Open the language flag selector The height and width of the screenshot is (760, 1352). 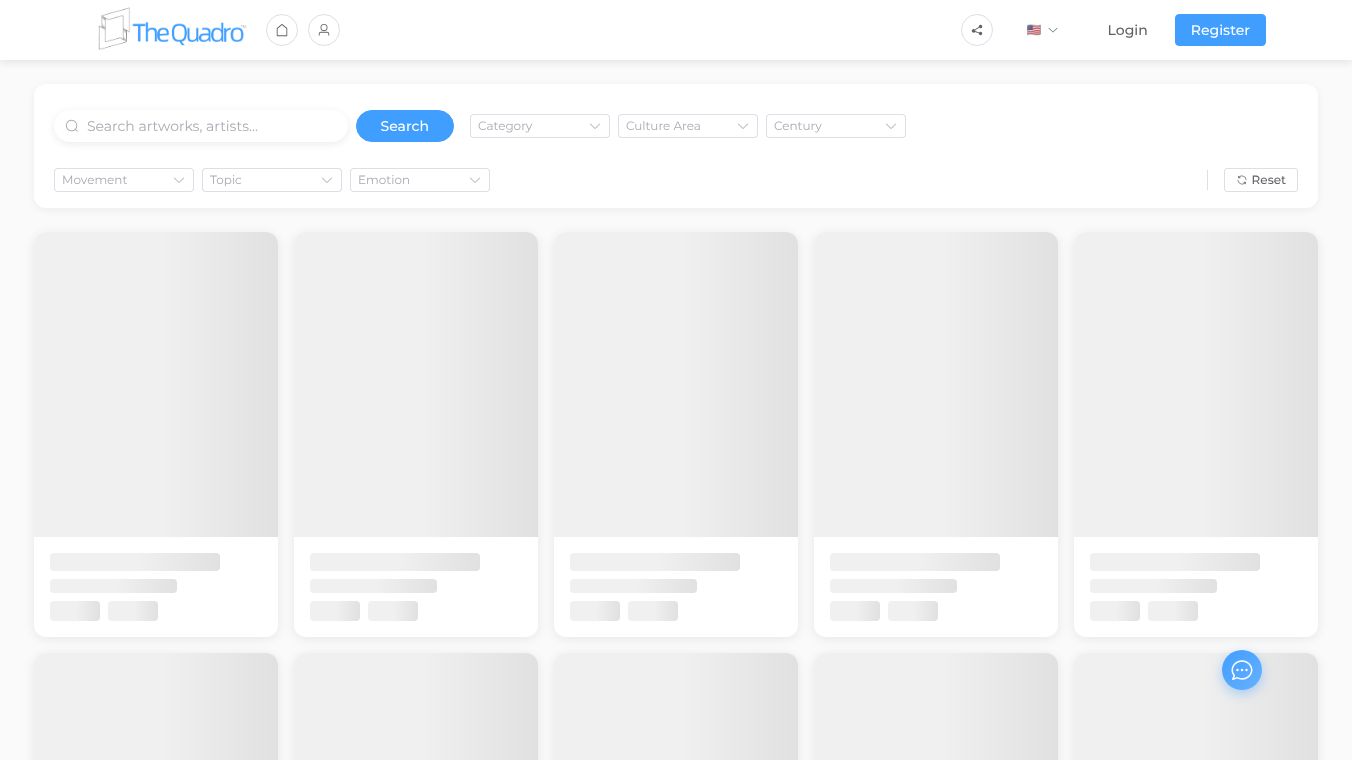point(1042,30)
